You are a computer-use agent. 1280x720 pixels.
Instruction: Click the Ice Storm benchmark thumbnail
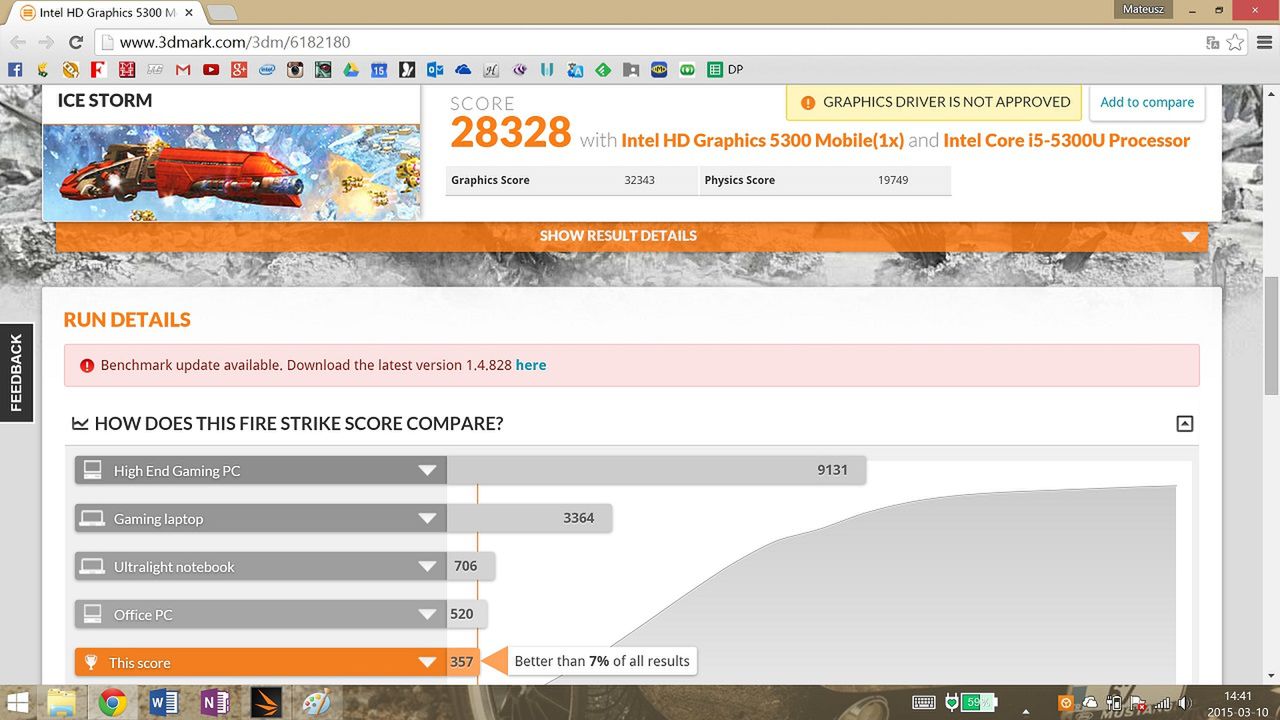pyautogui.click(x=231, y=172)
